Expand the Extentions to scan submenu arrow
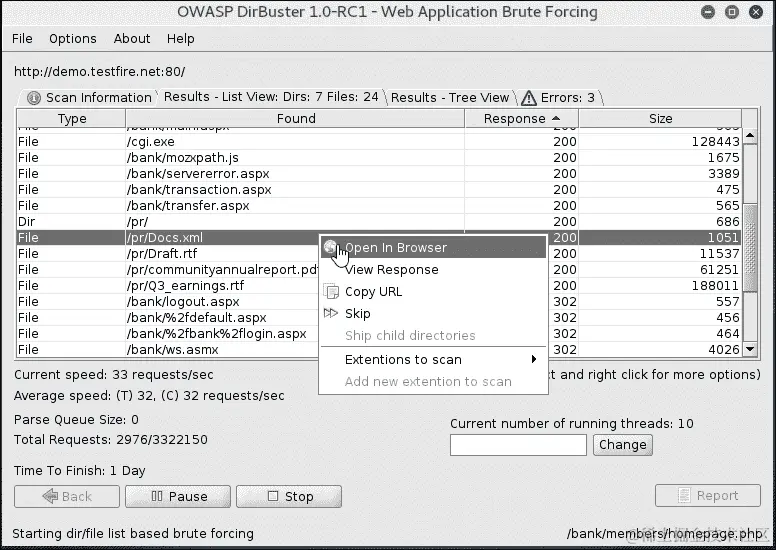776x550 pixels. (534, 359)
